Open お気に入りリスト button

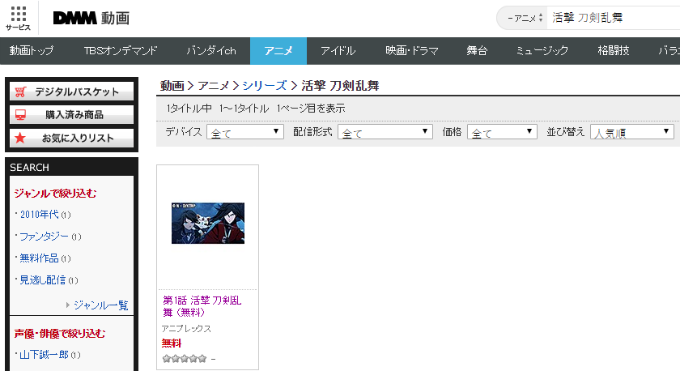[x=72, y=138]
